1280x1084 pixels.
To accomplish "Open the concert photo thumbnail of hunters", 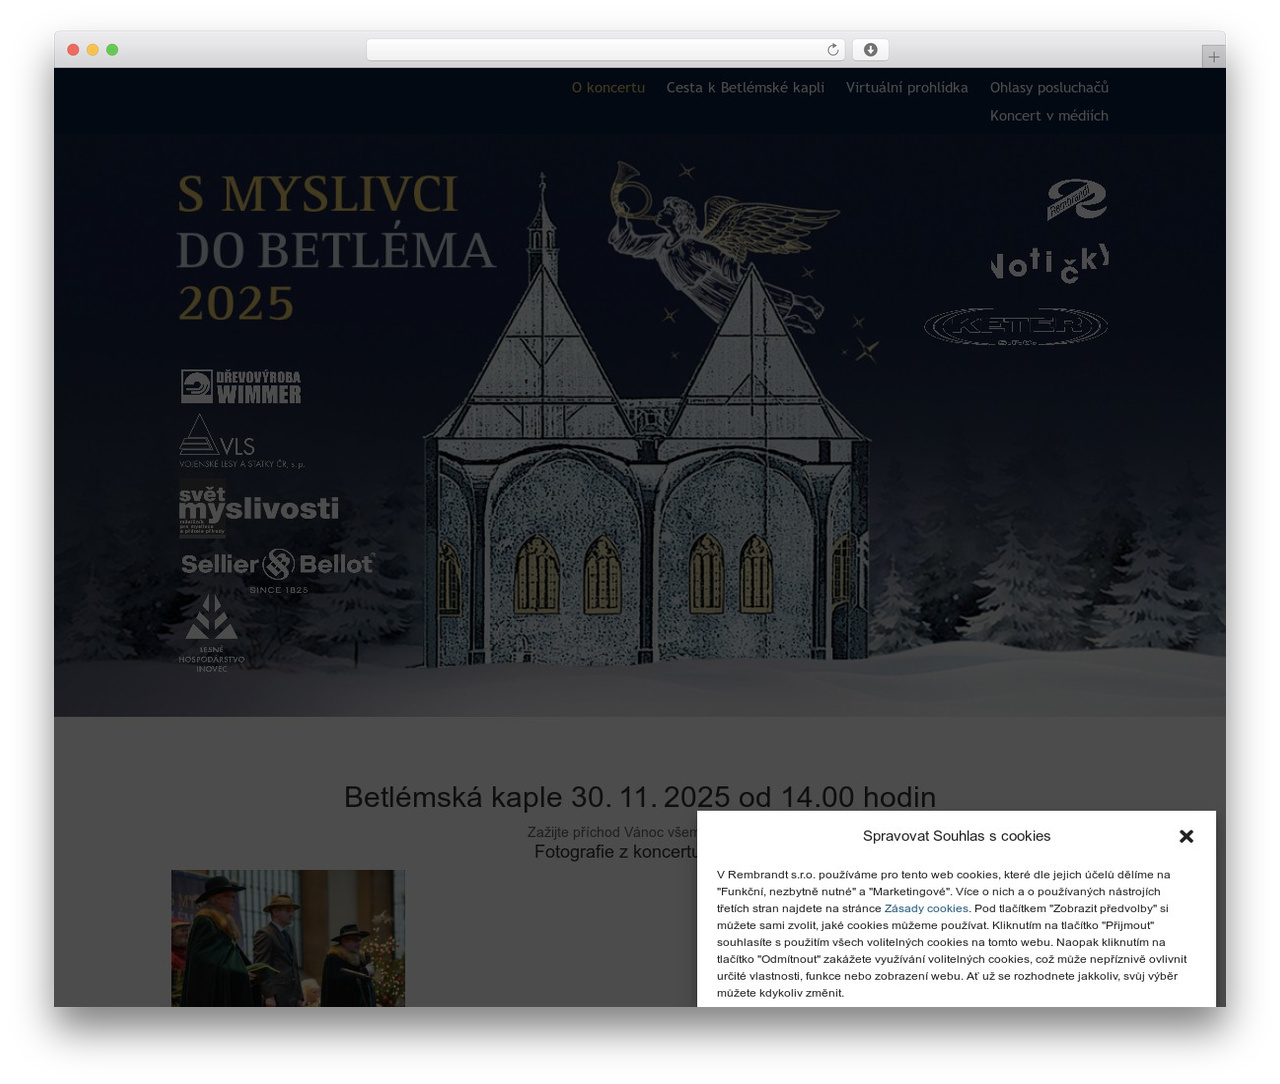I will pos(288,938).
